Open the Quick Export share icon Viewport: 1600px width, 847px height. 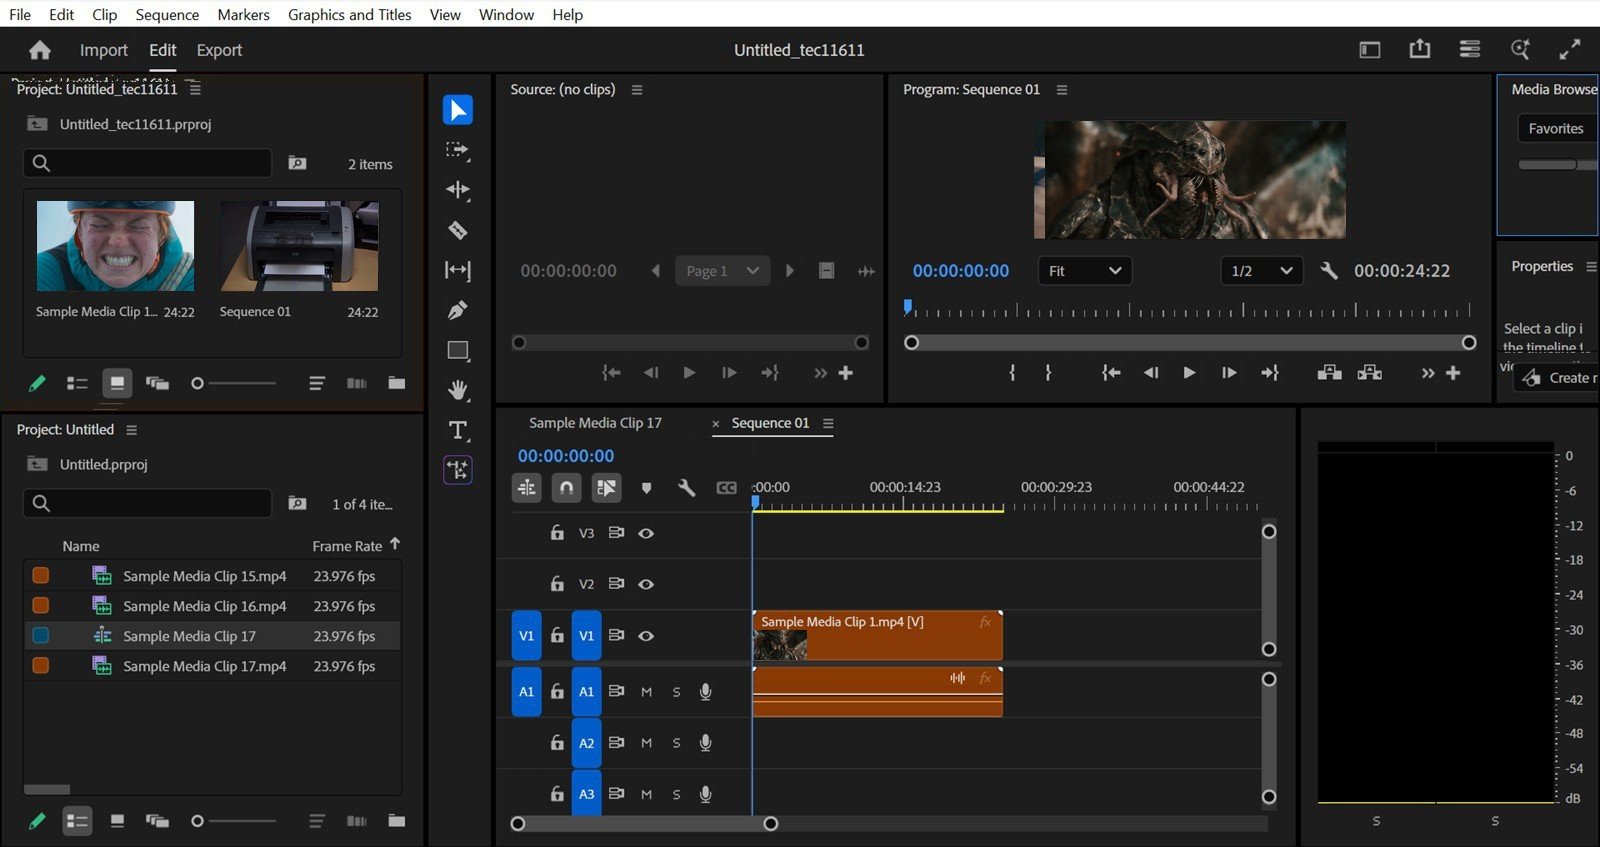coord(1420,49)
